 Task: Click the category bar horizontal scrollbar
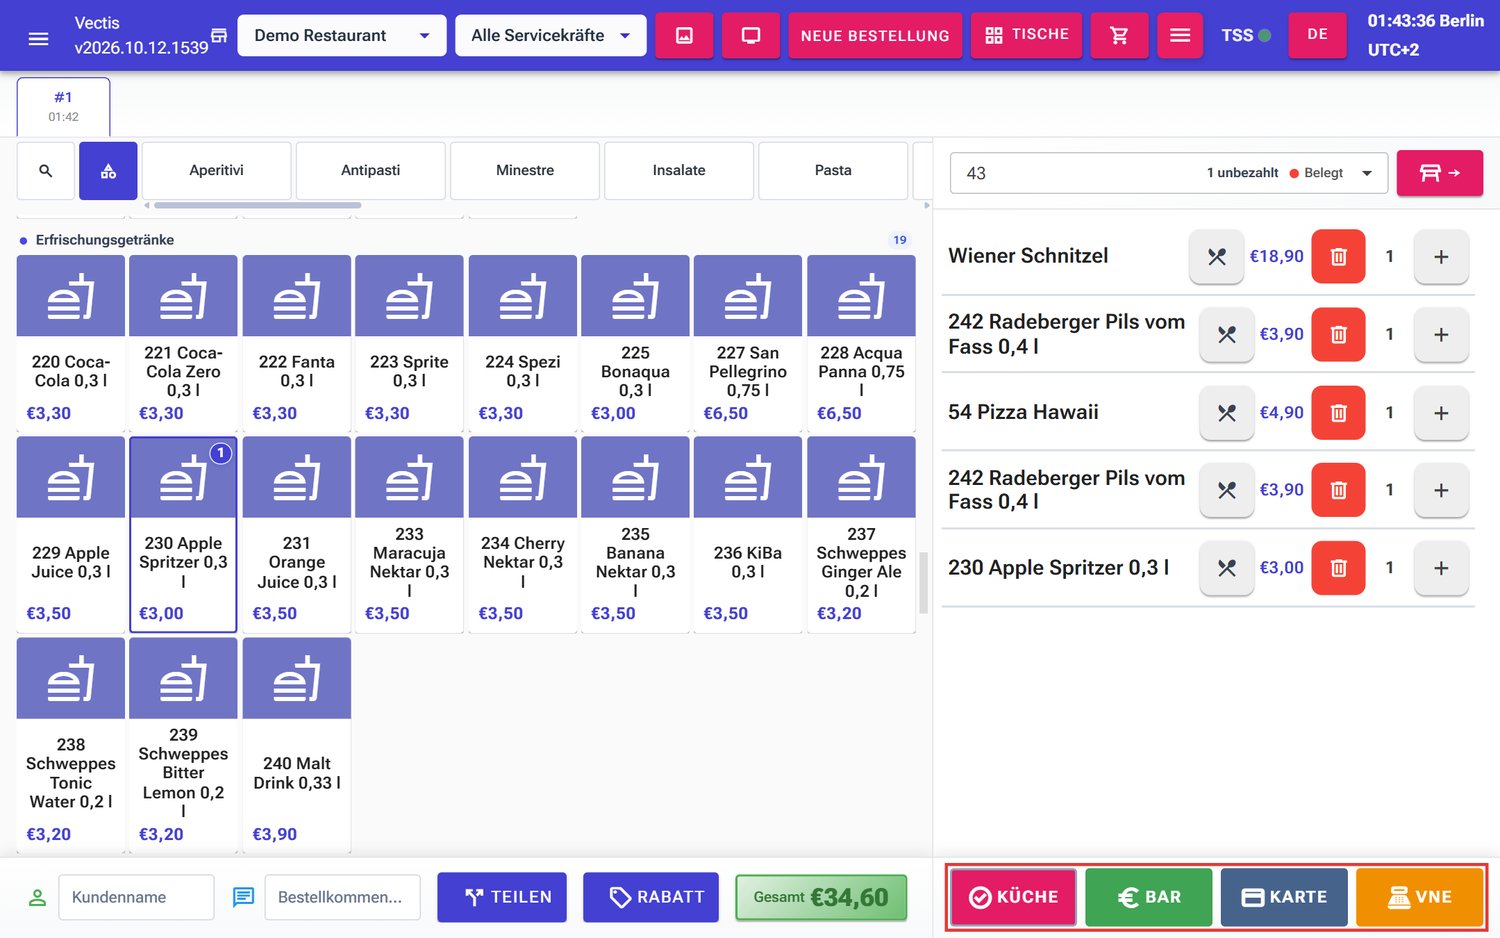tap(257, 205)
